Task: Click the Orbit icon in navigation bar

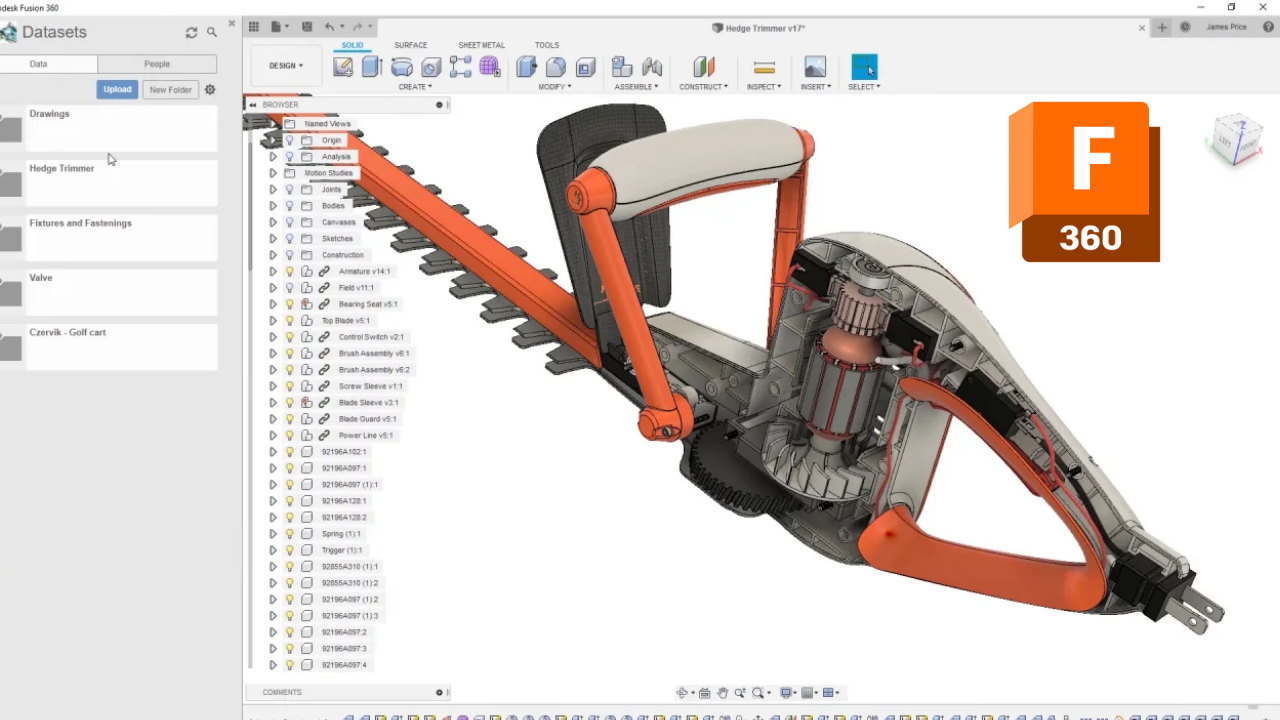Action: [682, 692]
